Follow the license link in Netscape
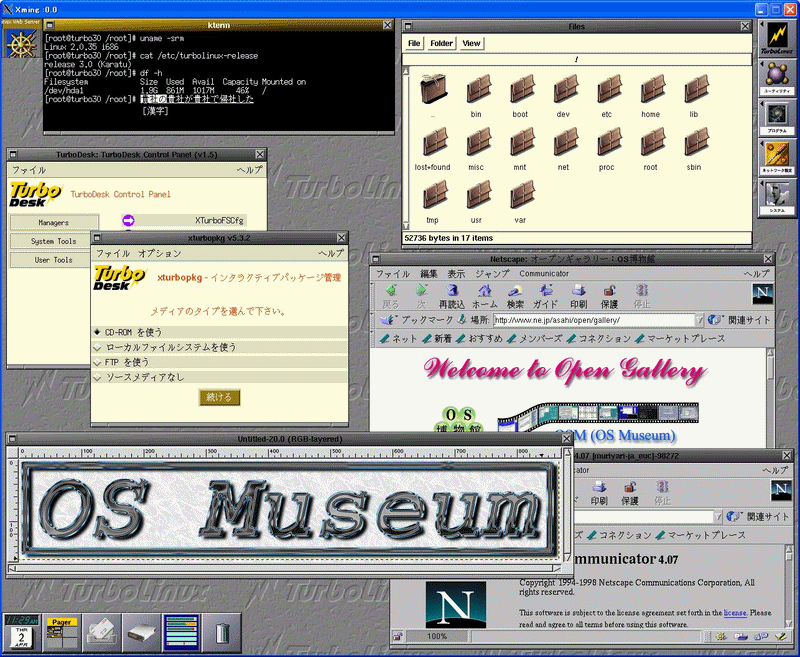800x657 pixels. click(735, 613)
